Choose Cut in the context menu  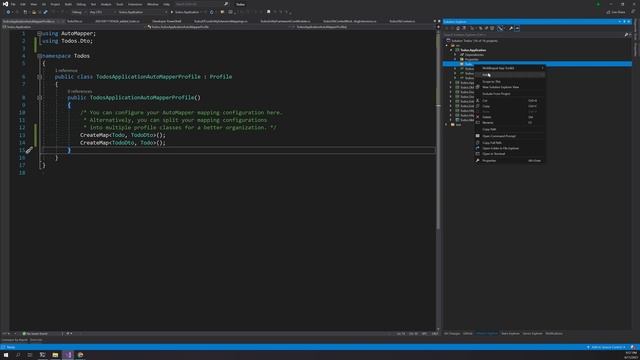coord(509,100)
